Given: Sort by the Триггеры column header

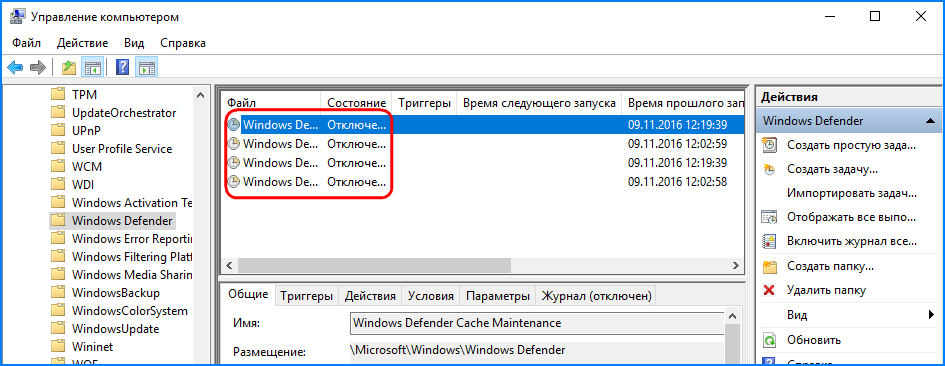Looking at the screenshot, I should pyautogui.click(x=424, y=103).
